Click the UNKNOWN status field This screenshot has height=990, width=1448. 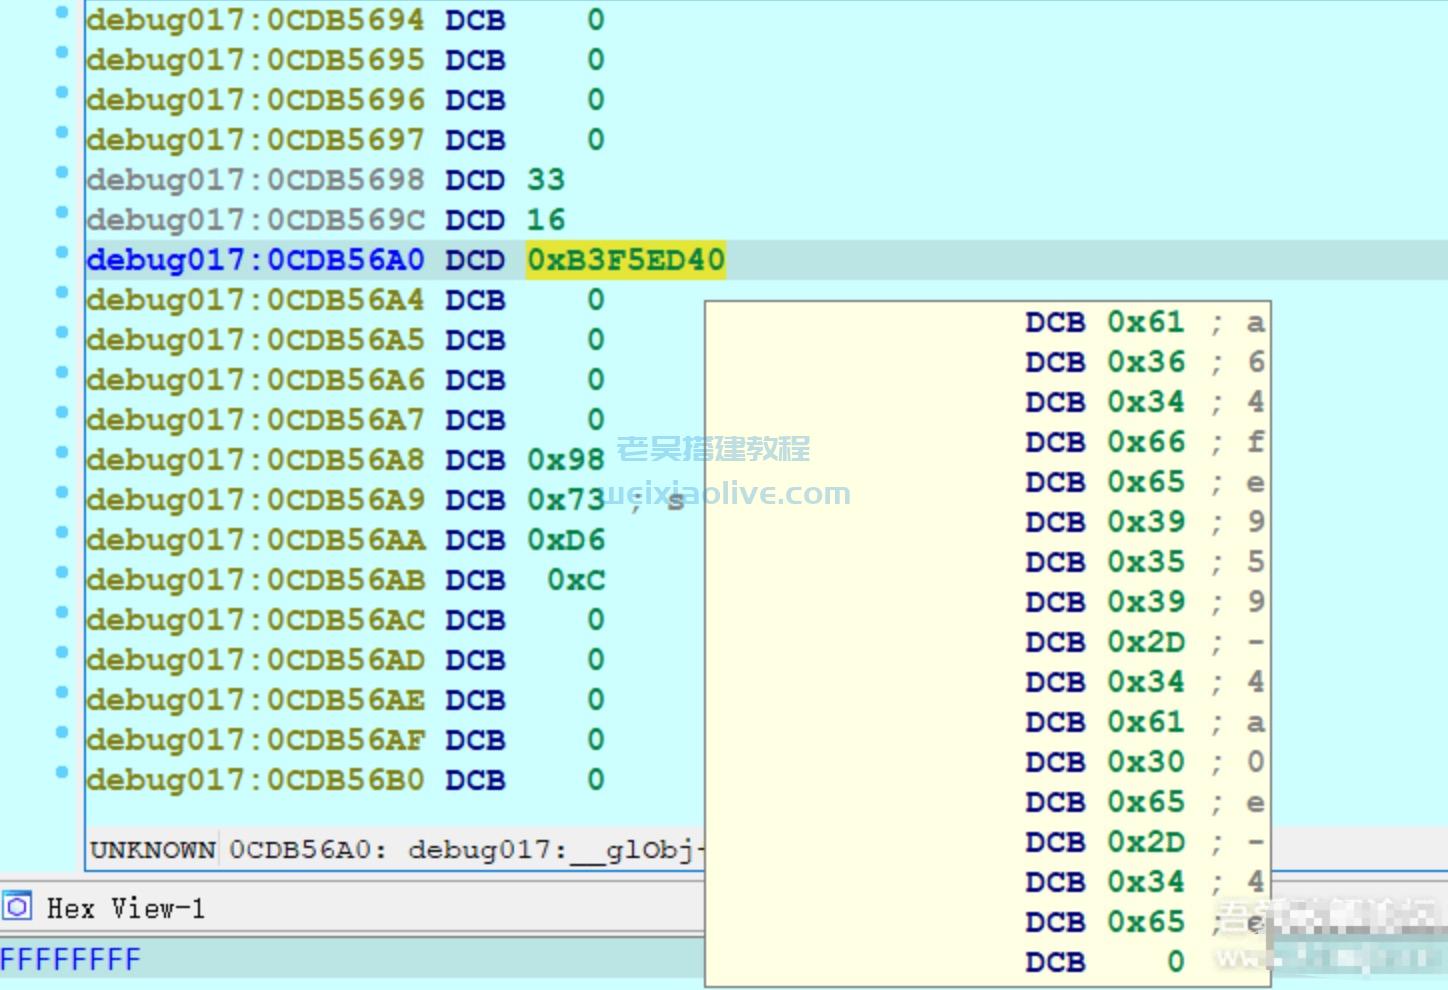click(x=152, y=850)
